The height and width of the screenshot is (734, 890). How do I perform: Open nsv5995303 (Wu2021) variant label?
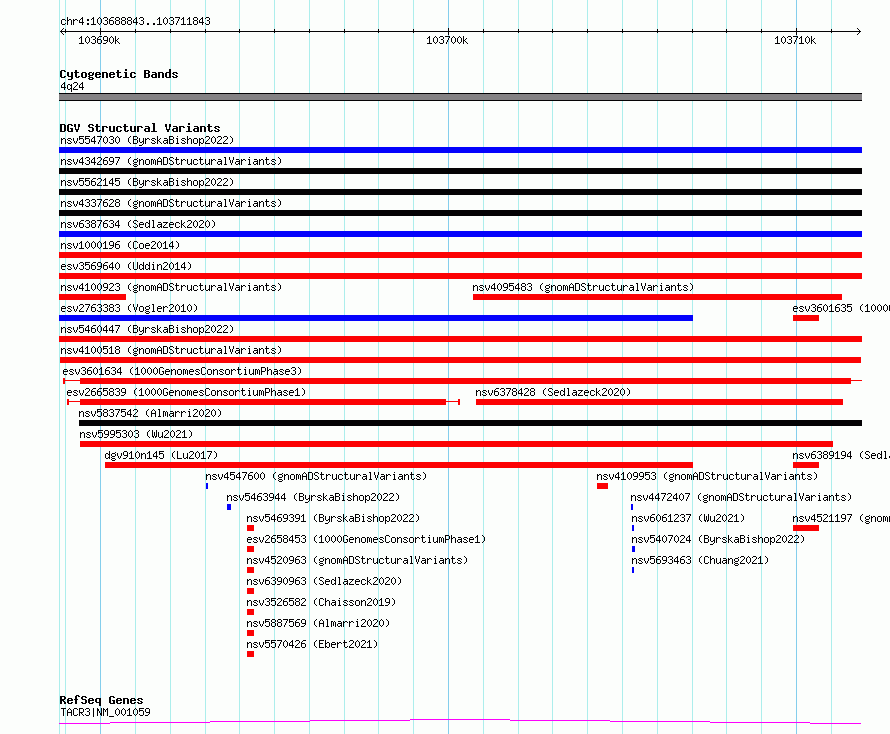coord(136,434)
